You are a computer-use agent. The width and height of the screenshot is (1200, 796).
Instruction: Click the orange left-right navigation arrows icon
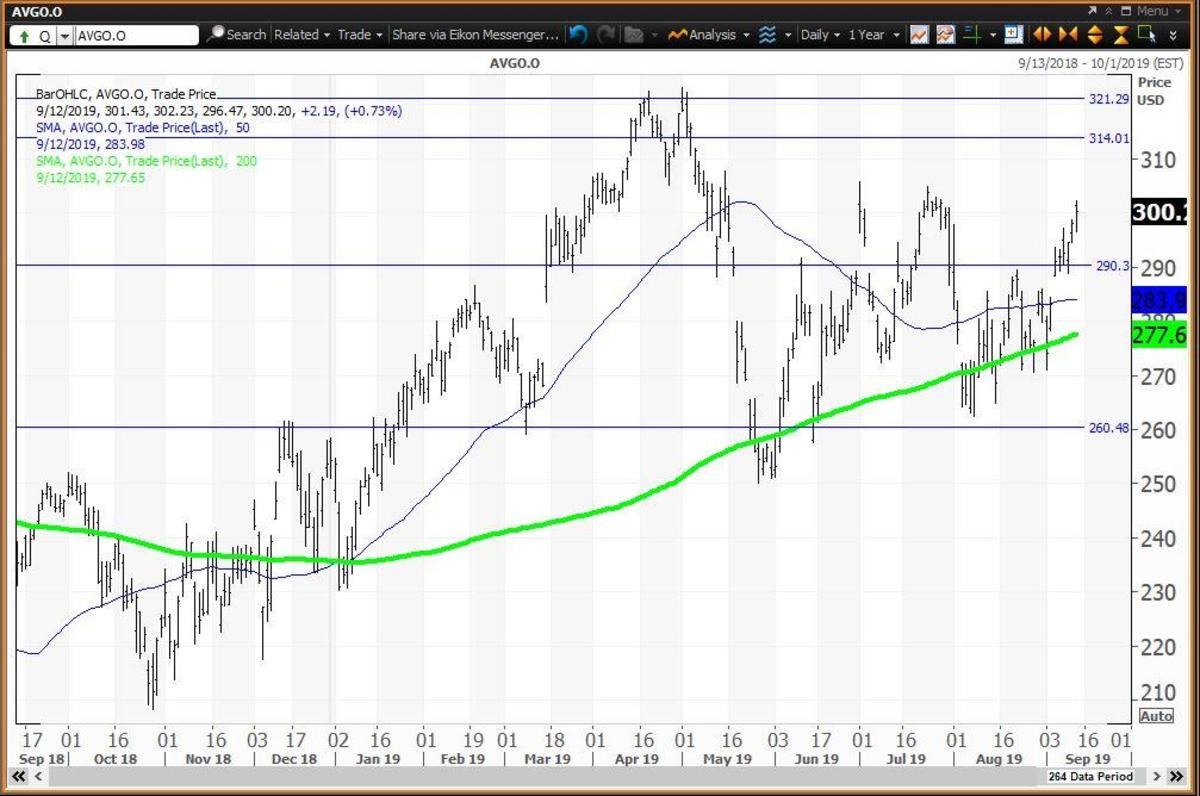(1043, 34)
